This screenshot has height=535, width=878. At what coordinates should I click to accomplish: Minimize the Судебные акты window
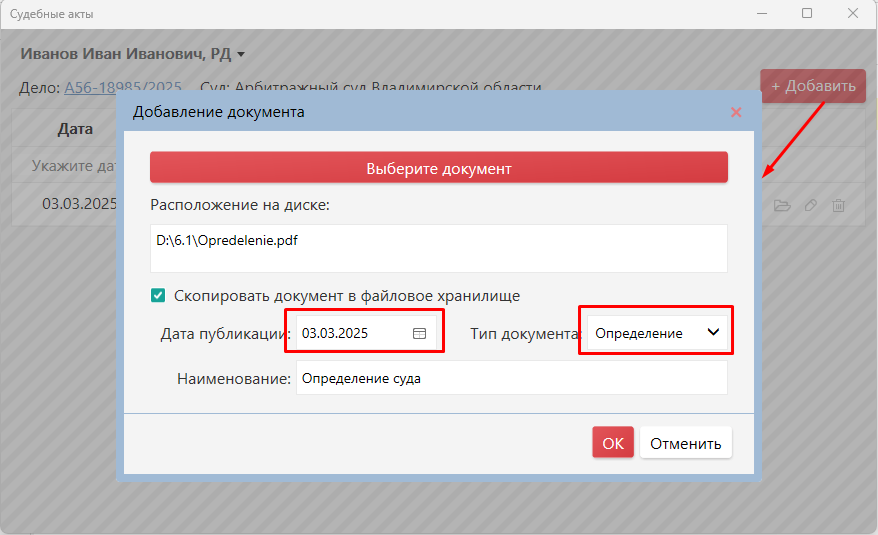pos(760,14)
